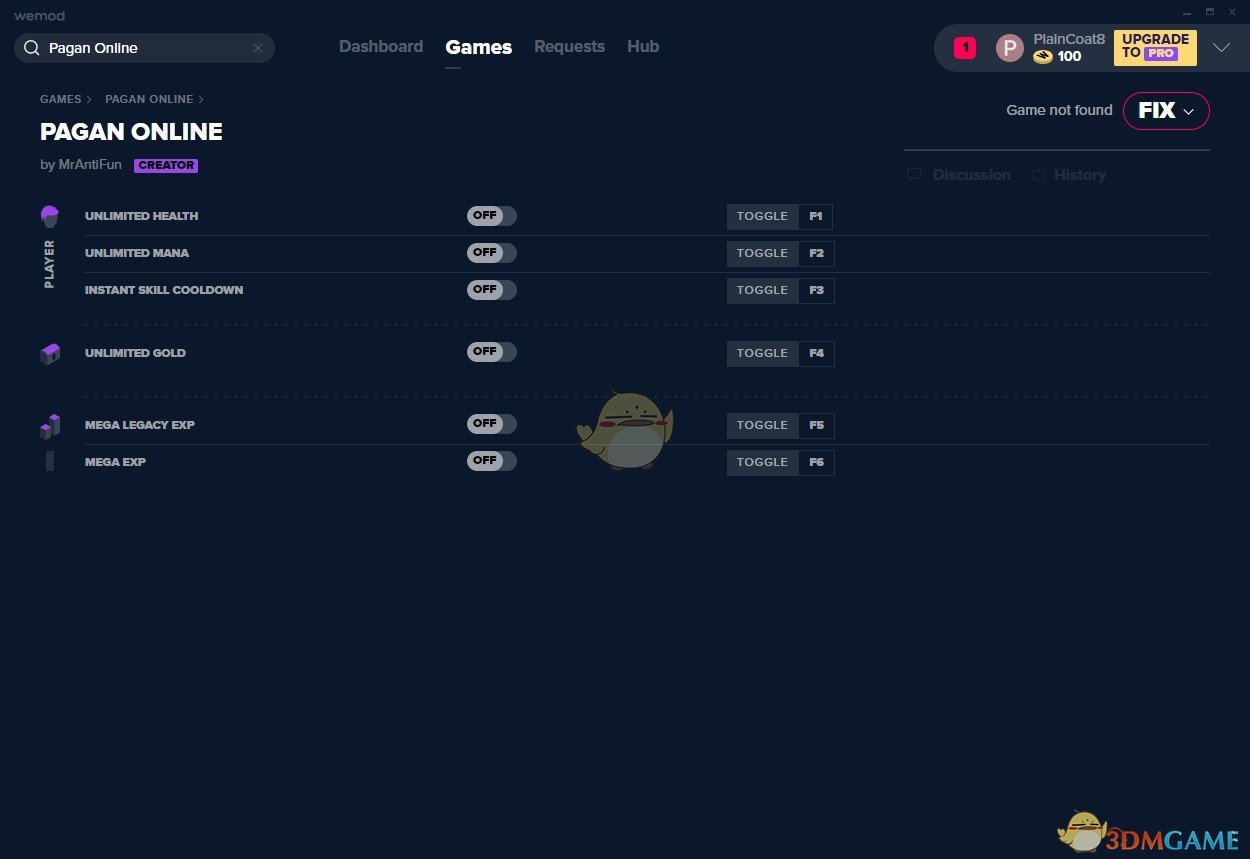The height and width of the screenshot is (859, 1250).
Task: Click the Player category head icon
Action: point(49,216)
